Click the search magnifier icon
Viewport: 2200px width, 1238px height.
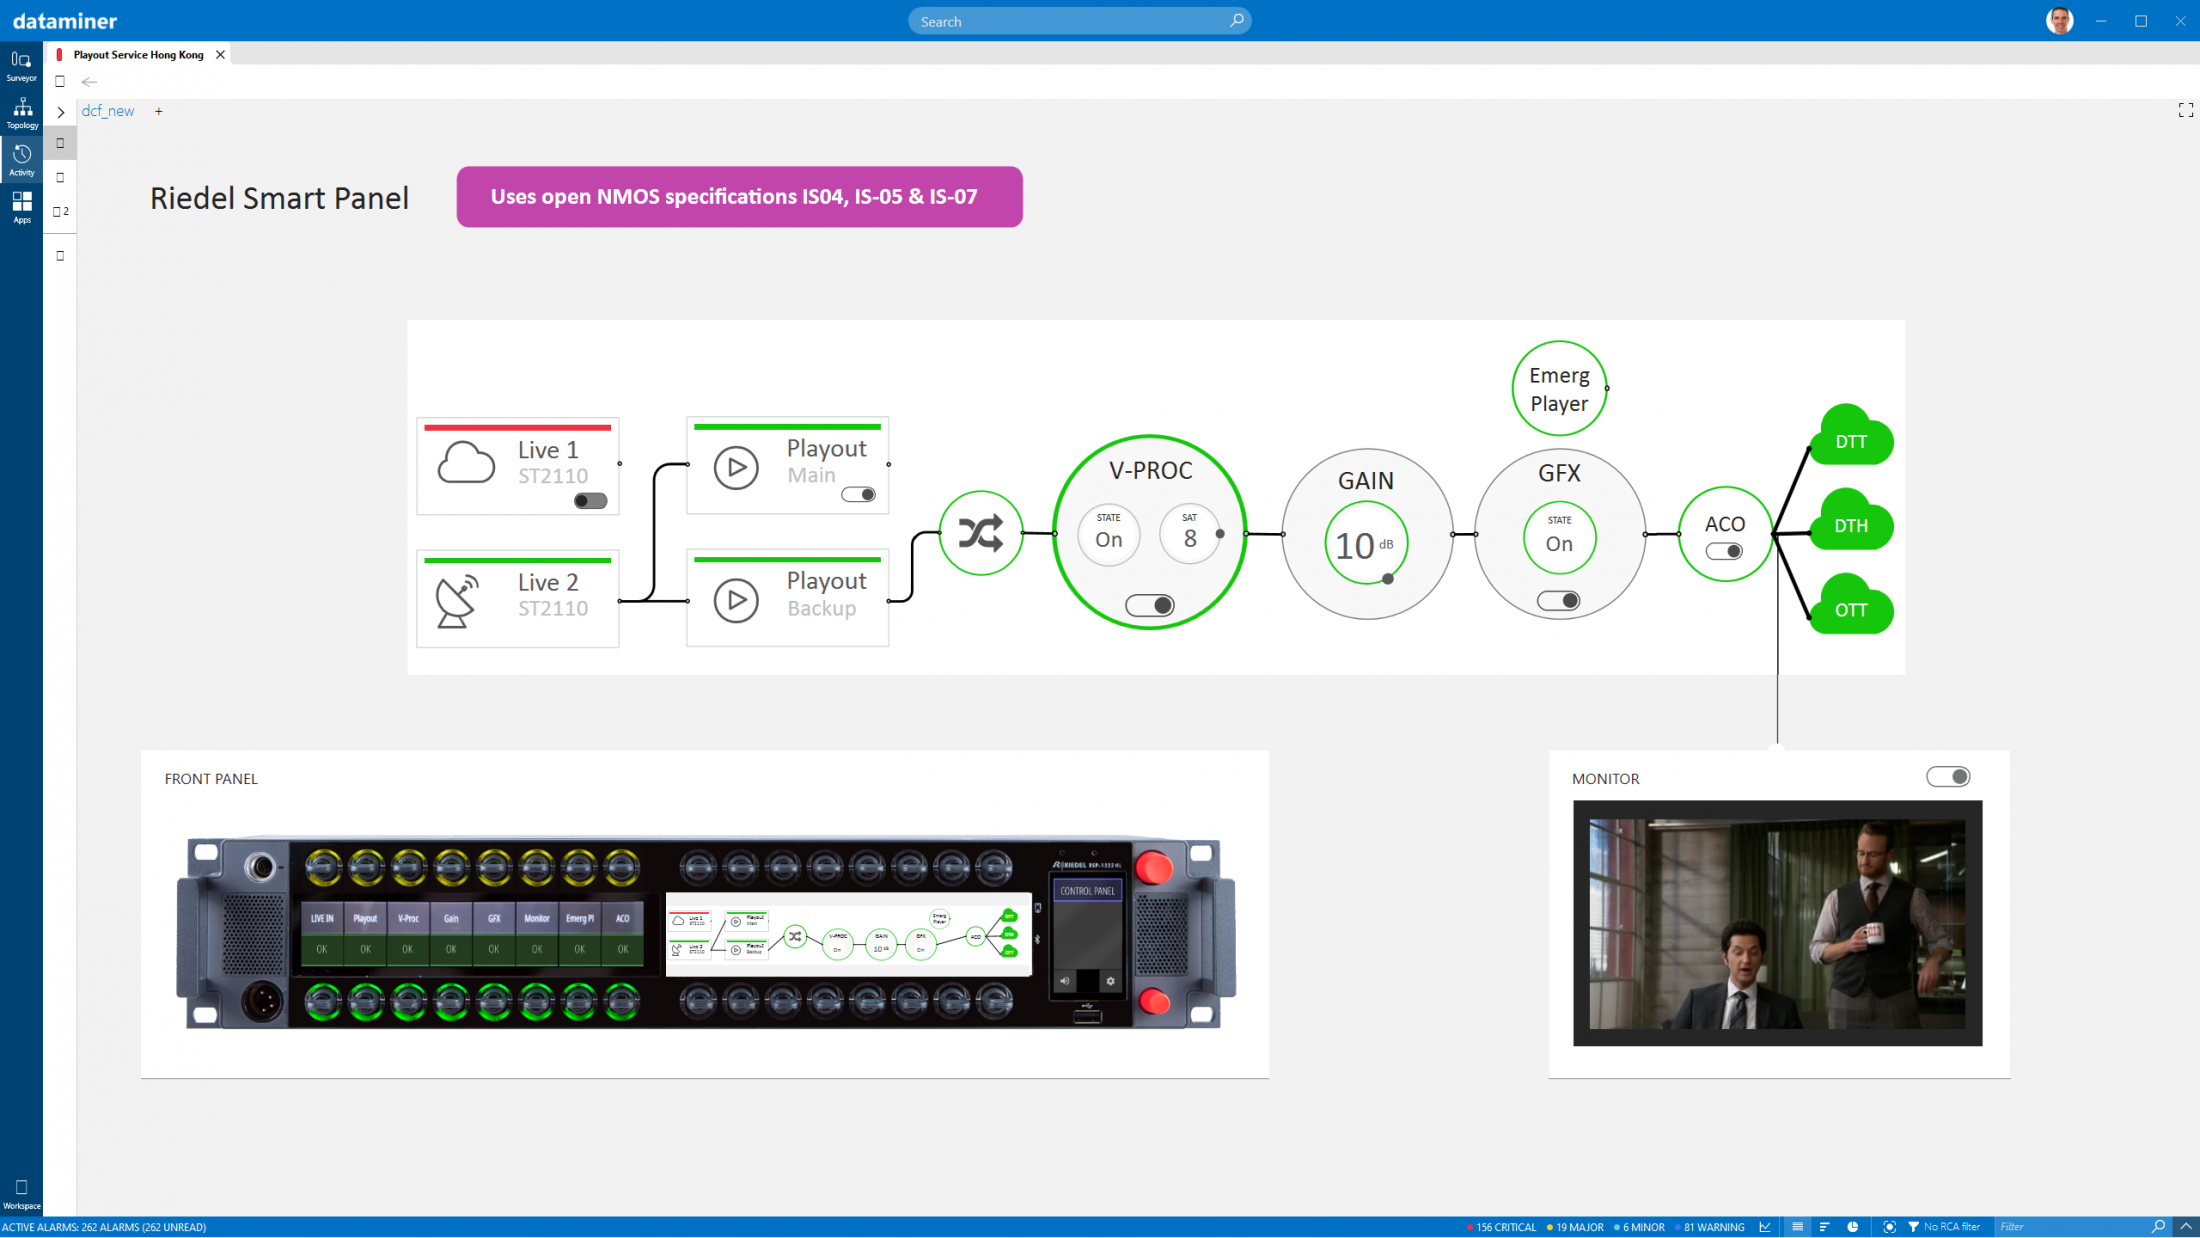1236,20
